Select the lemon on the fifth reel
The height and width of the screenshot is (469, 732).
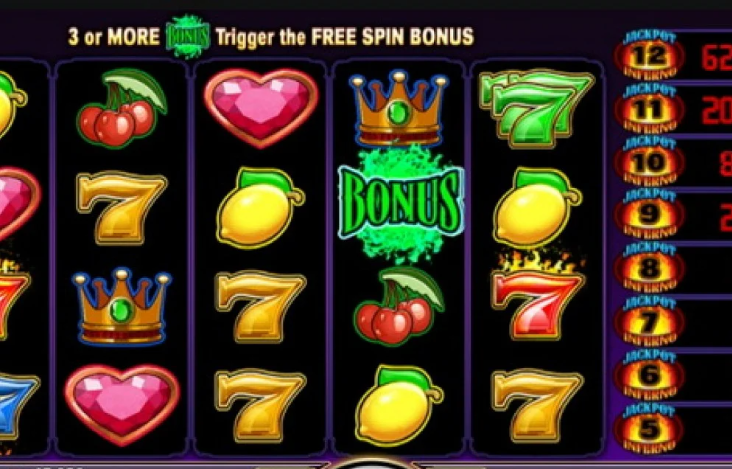click(x=537, y=208)
